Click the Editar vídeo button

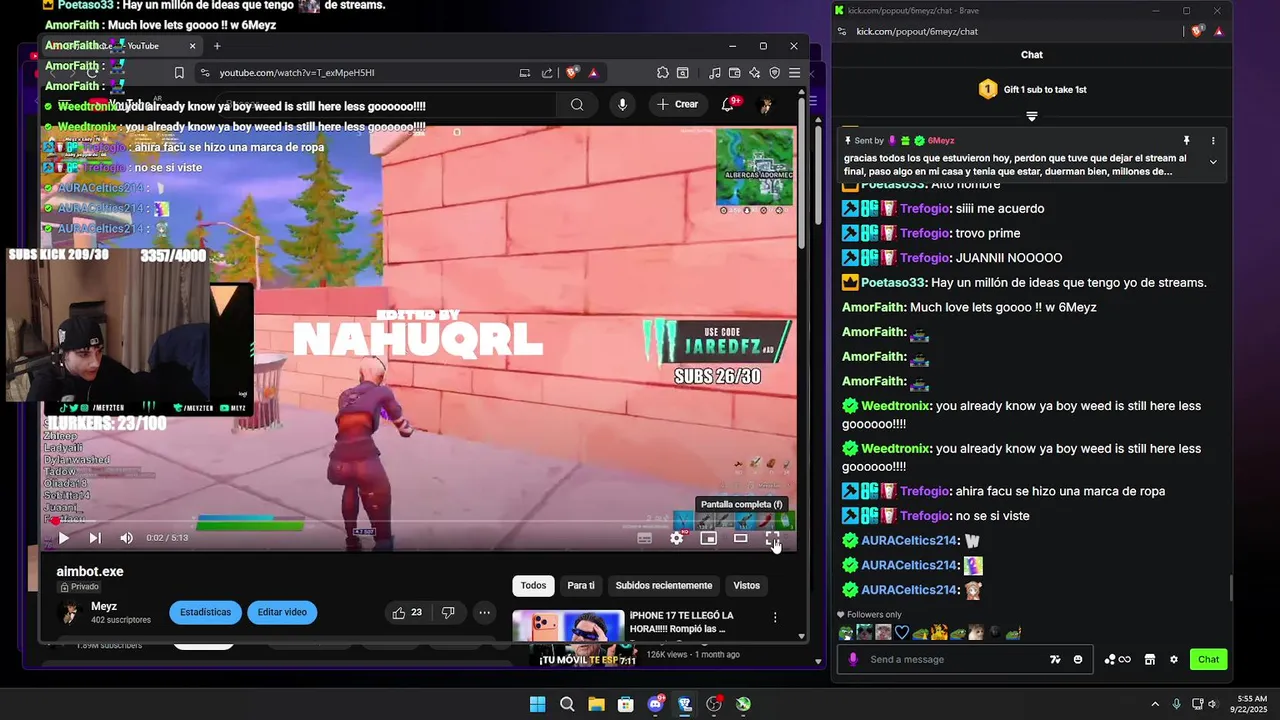(282, 612)
